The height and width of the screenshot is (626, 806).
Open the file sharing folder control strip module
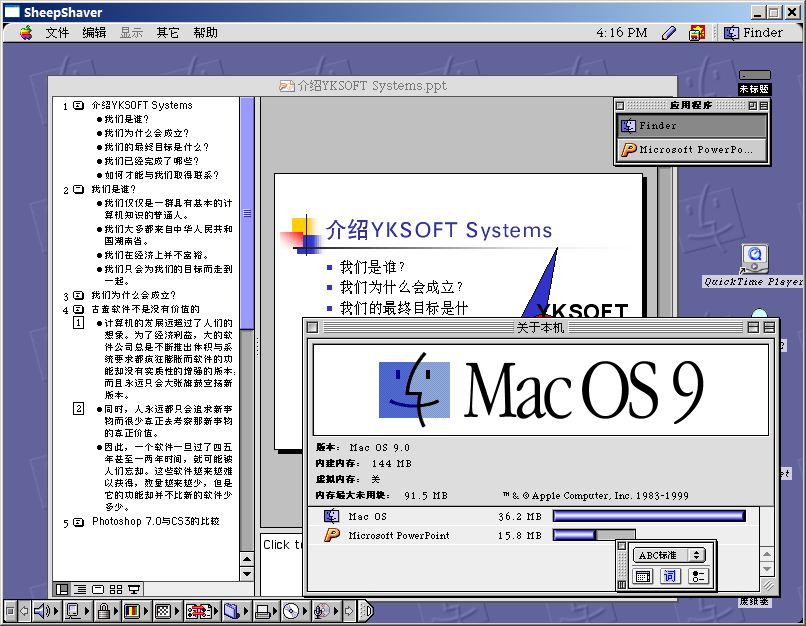coord(236,611)
